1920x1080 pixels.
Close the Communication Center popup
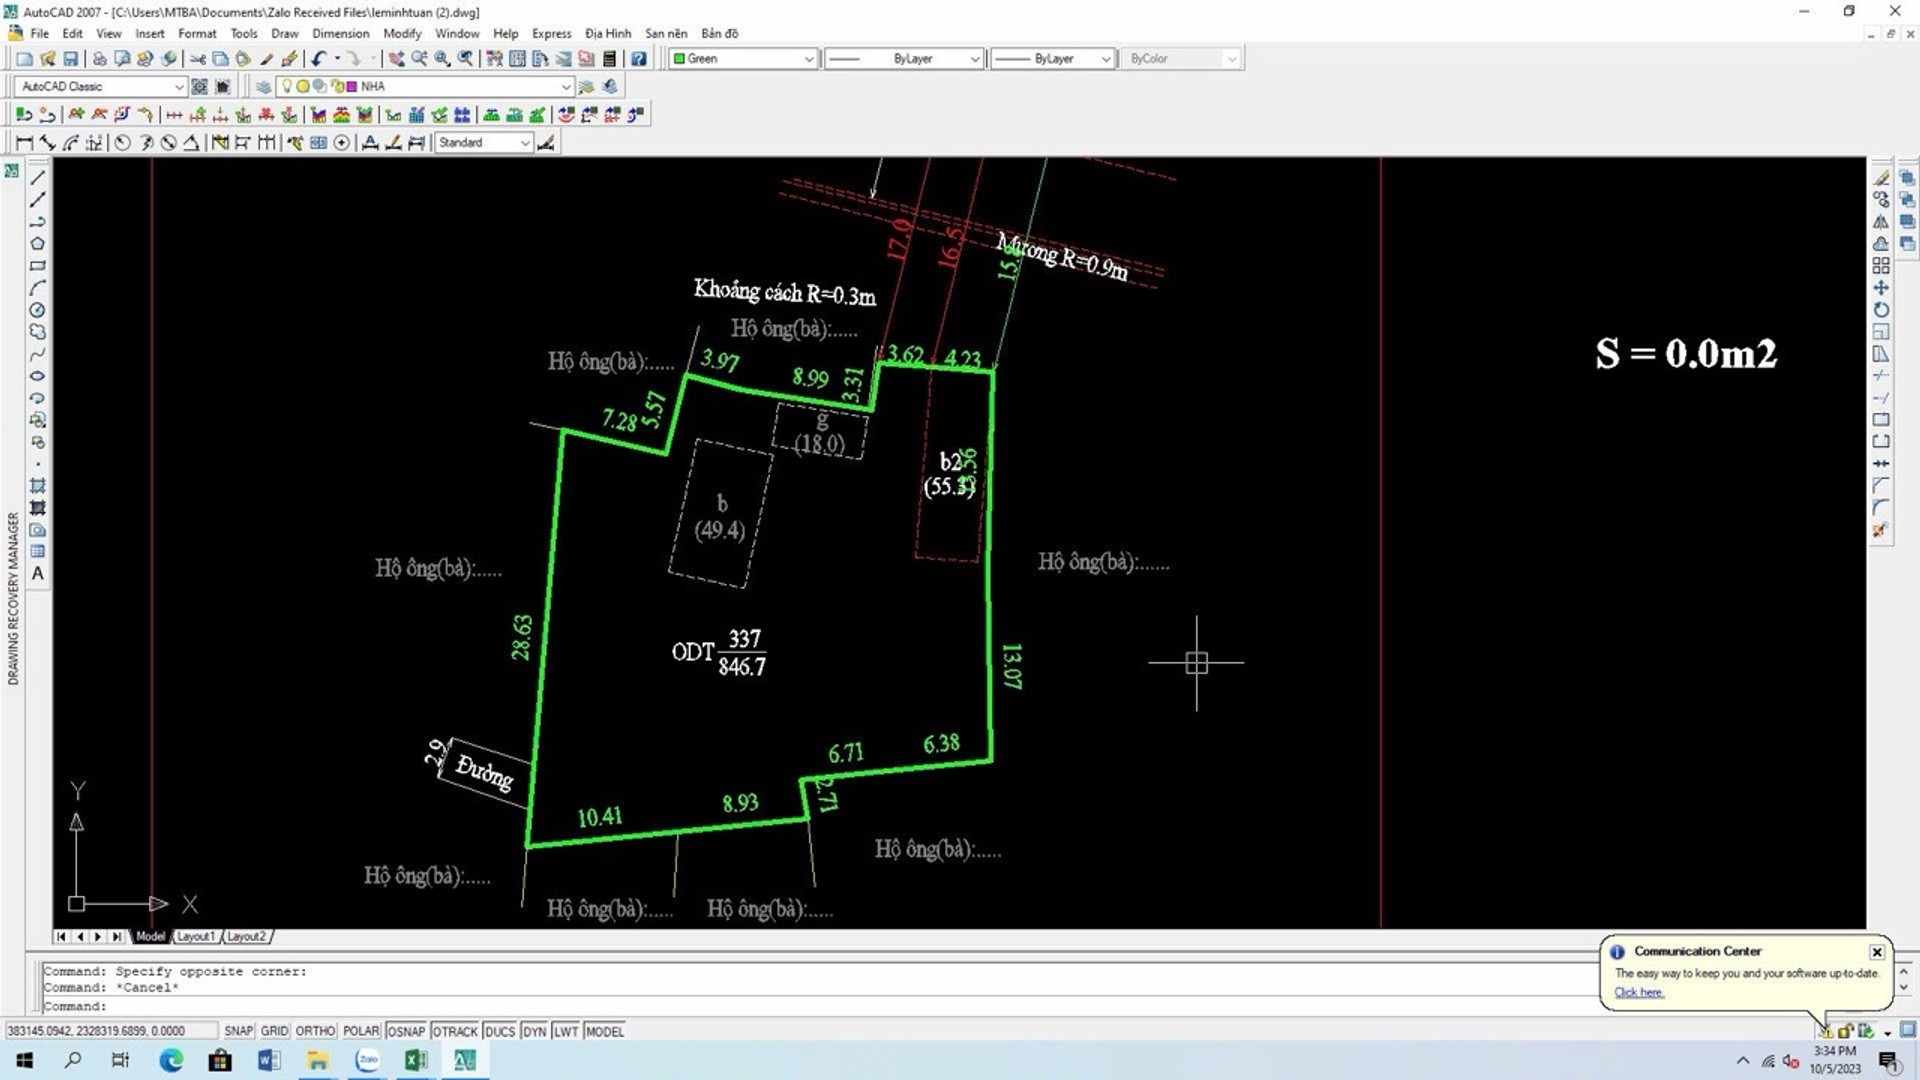click(x=1877, y=952)
